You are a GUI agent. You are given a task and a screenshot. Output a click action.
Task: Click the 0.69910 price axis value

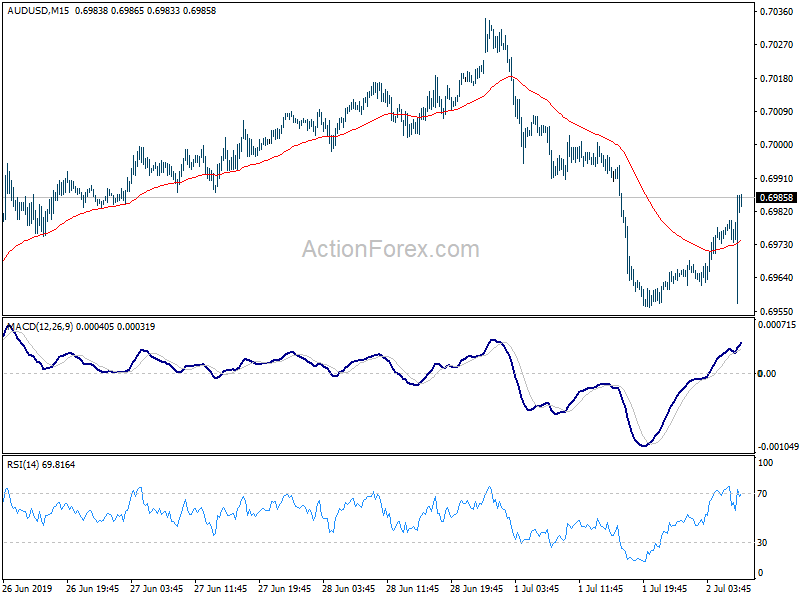tap(776, 179)
